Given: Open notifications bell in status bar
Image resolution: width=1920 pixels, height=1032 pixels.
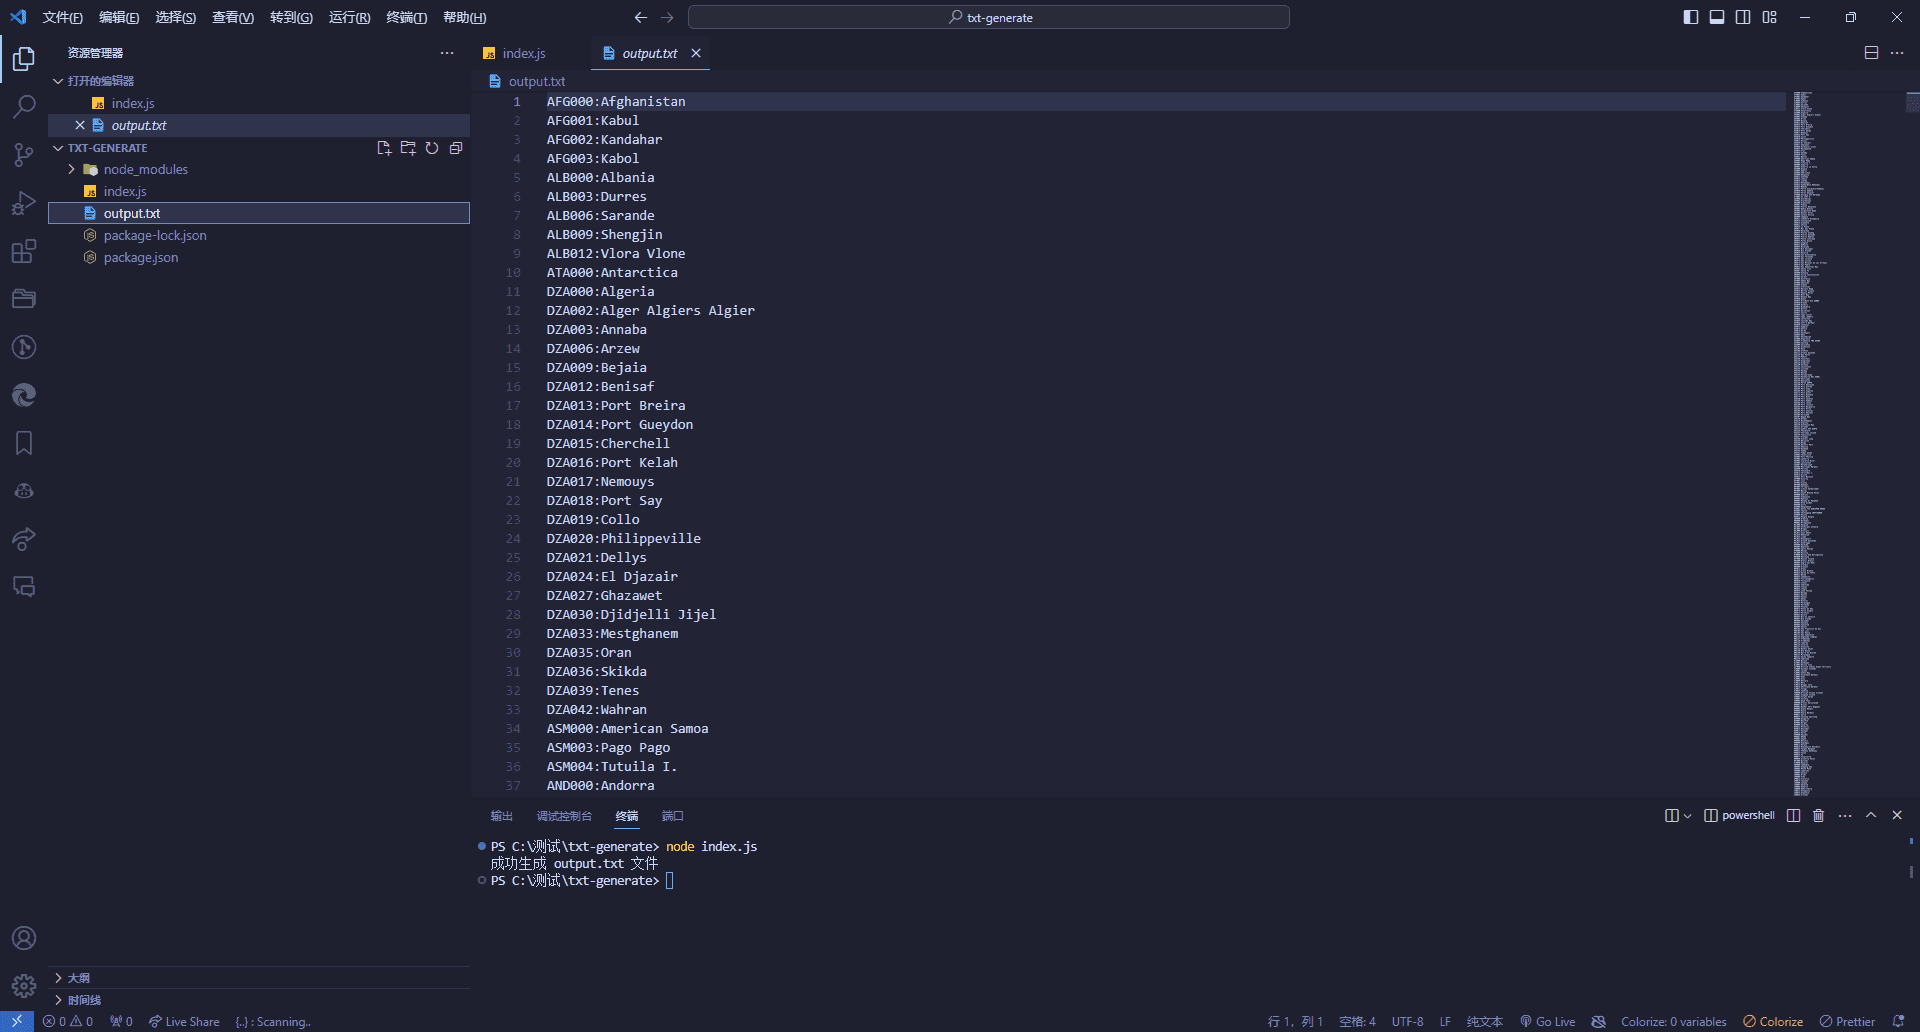Looking at the screenshot, I should click(x=1898, y=1022).
